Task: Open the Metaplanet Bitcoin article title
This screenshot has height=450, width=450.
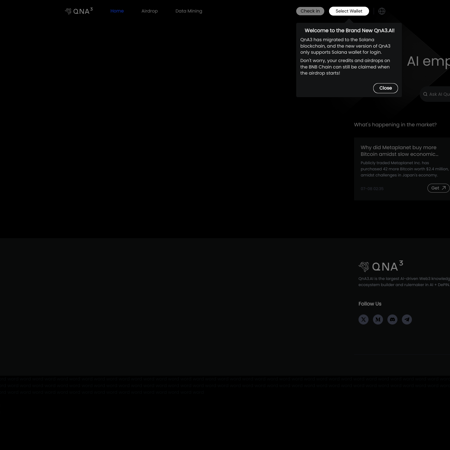Action: (x=399, y=151)
